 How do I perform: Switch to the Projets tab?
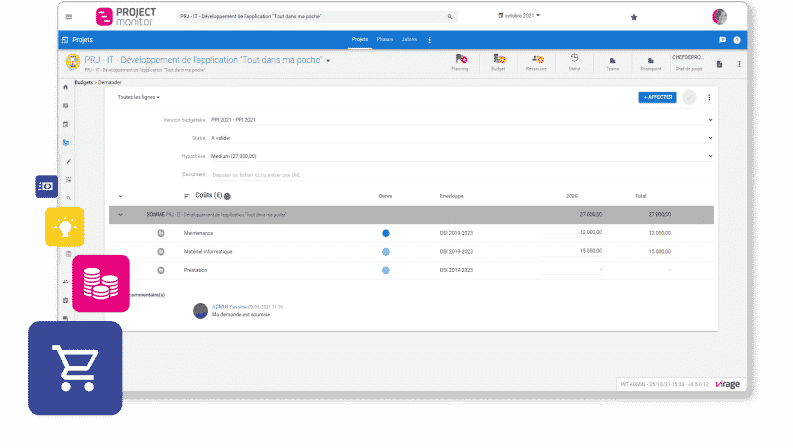tap(360, 39)
